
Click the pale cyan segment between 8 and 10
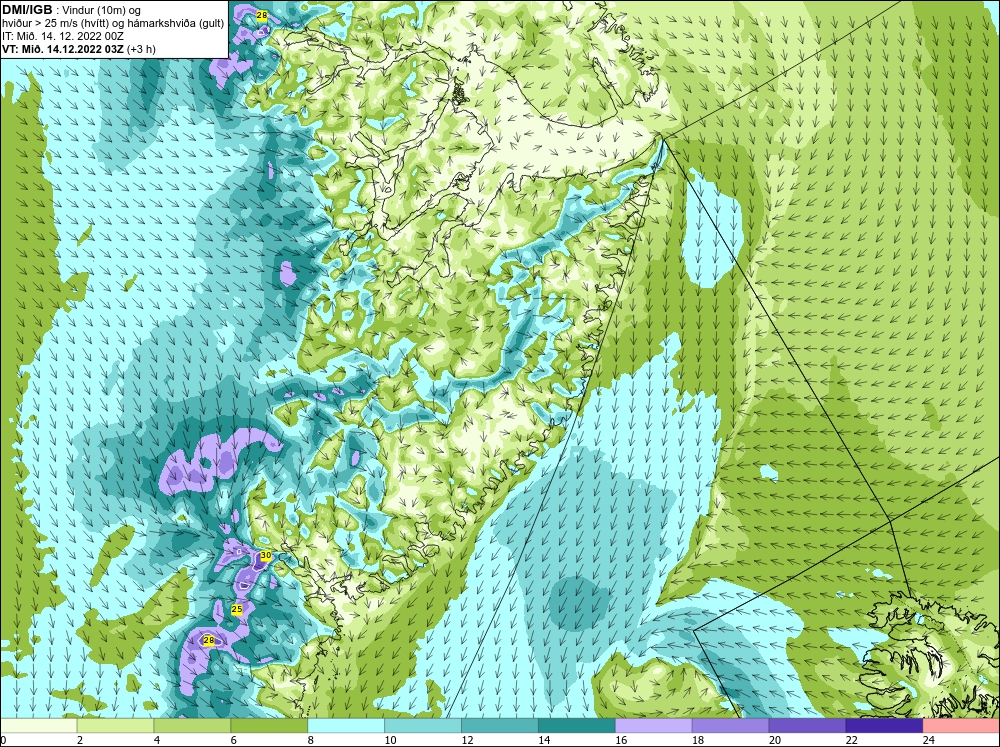point(346,726)
